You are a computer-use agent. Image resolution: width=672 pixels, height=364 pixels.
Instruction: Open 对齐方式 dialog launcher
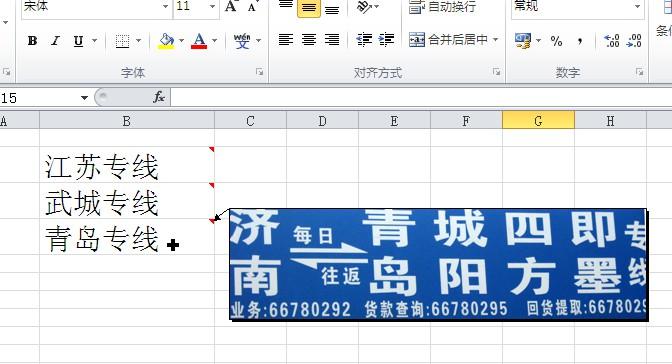point(496,72)
